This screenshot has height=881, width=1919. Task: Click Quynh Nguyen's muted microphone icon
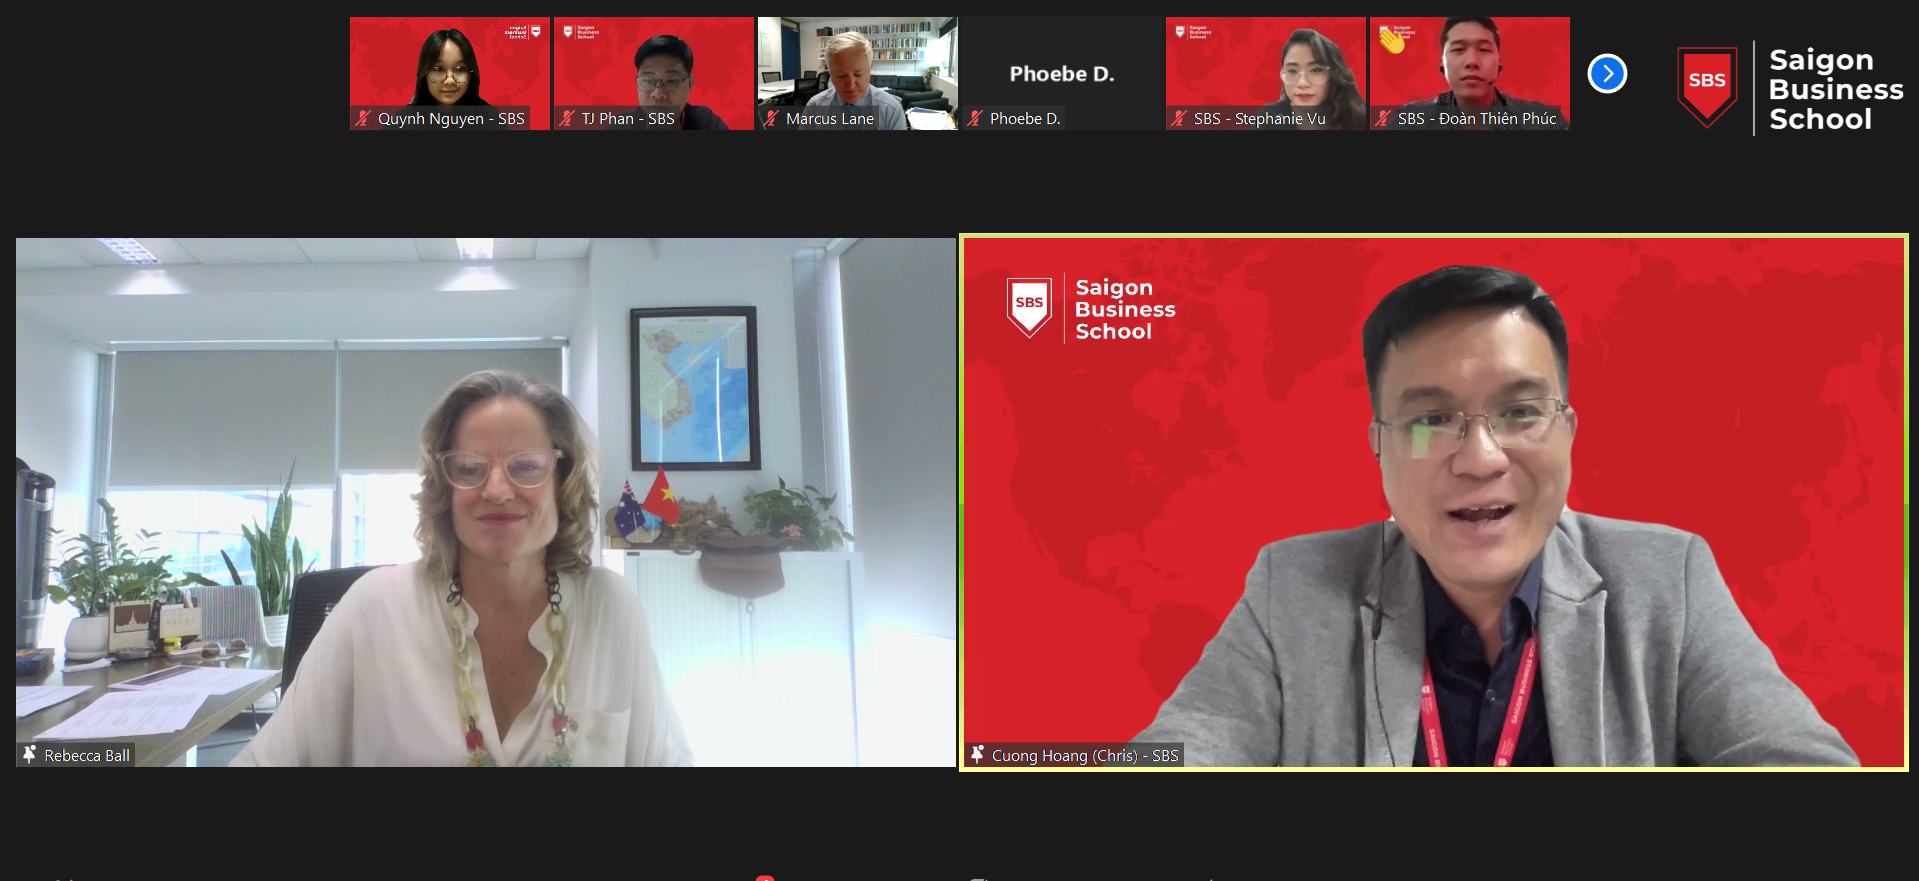364,118
